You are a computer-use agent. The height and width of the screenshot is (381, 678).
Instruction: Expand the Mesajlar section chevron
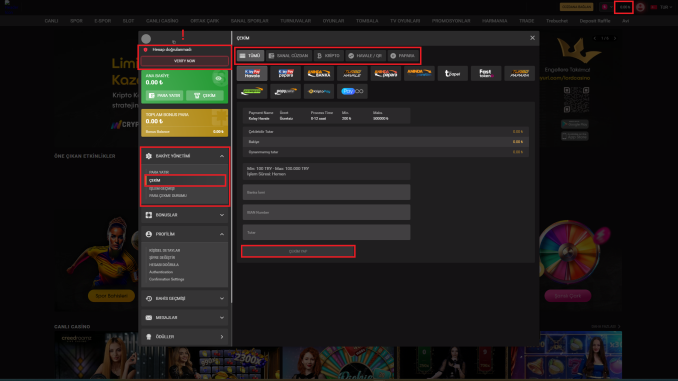[222, 317]
